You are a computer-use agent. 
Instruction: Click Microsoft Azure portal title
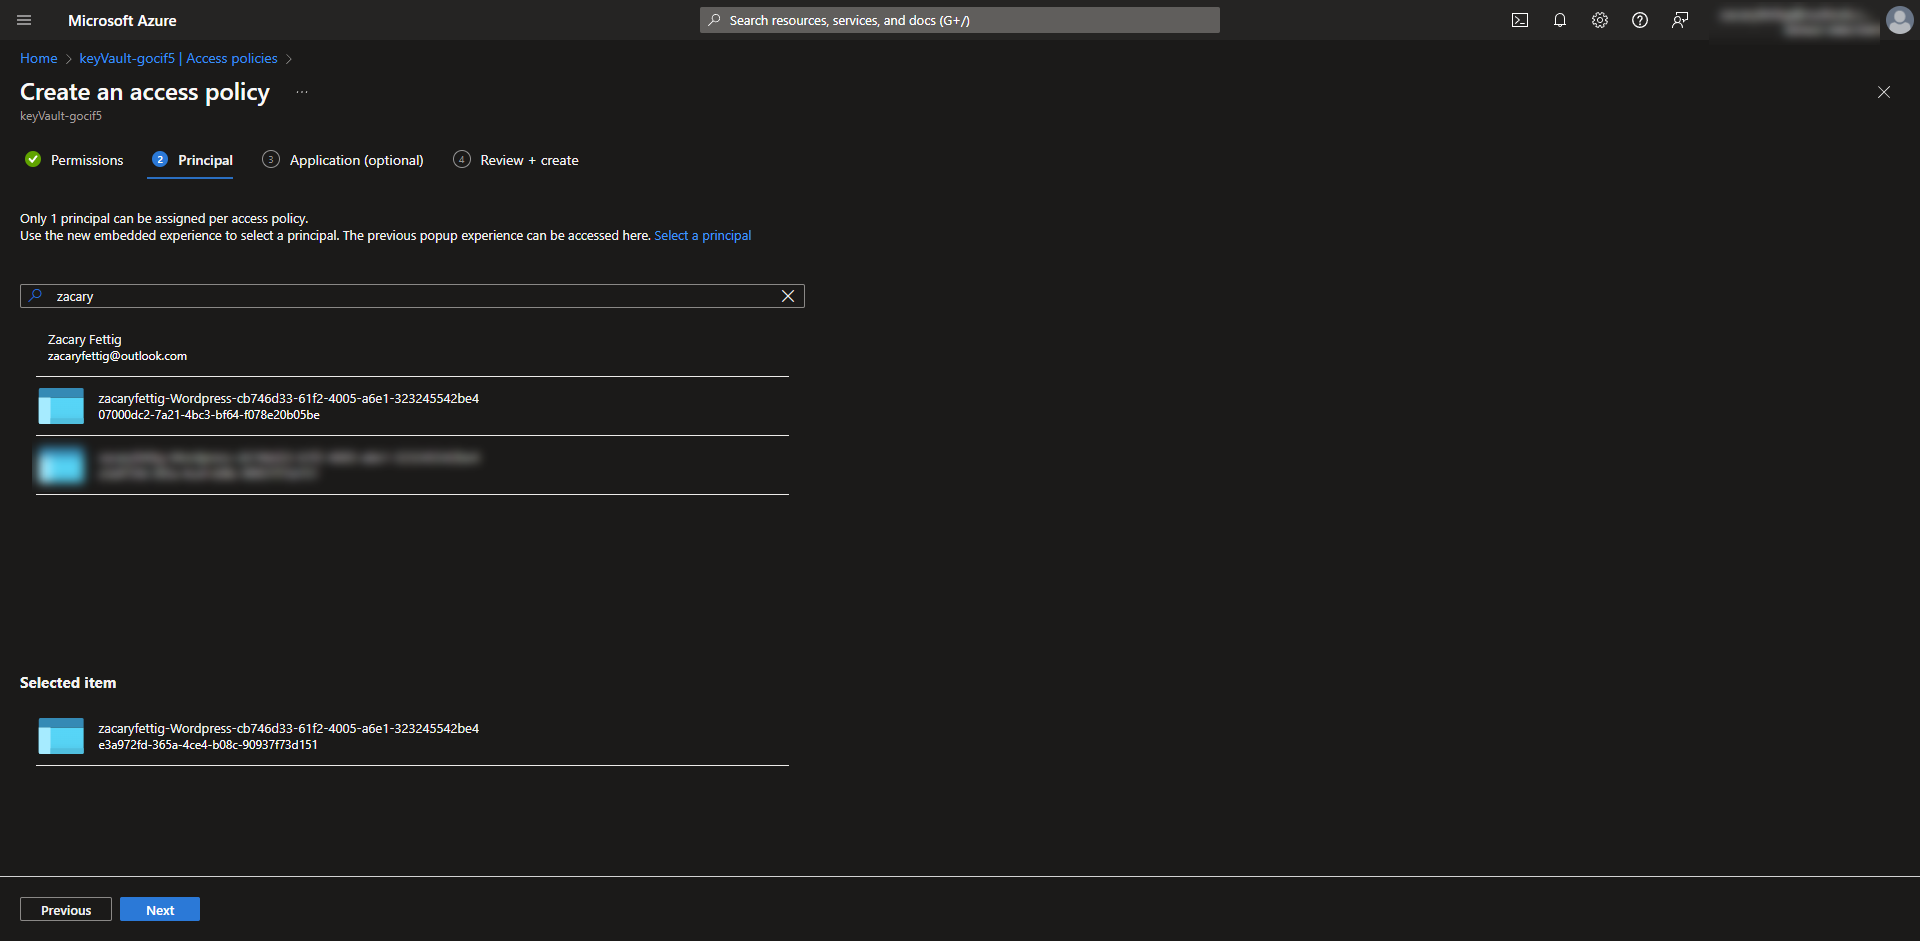click(122, 20)
